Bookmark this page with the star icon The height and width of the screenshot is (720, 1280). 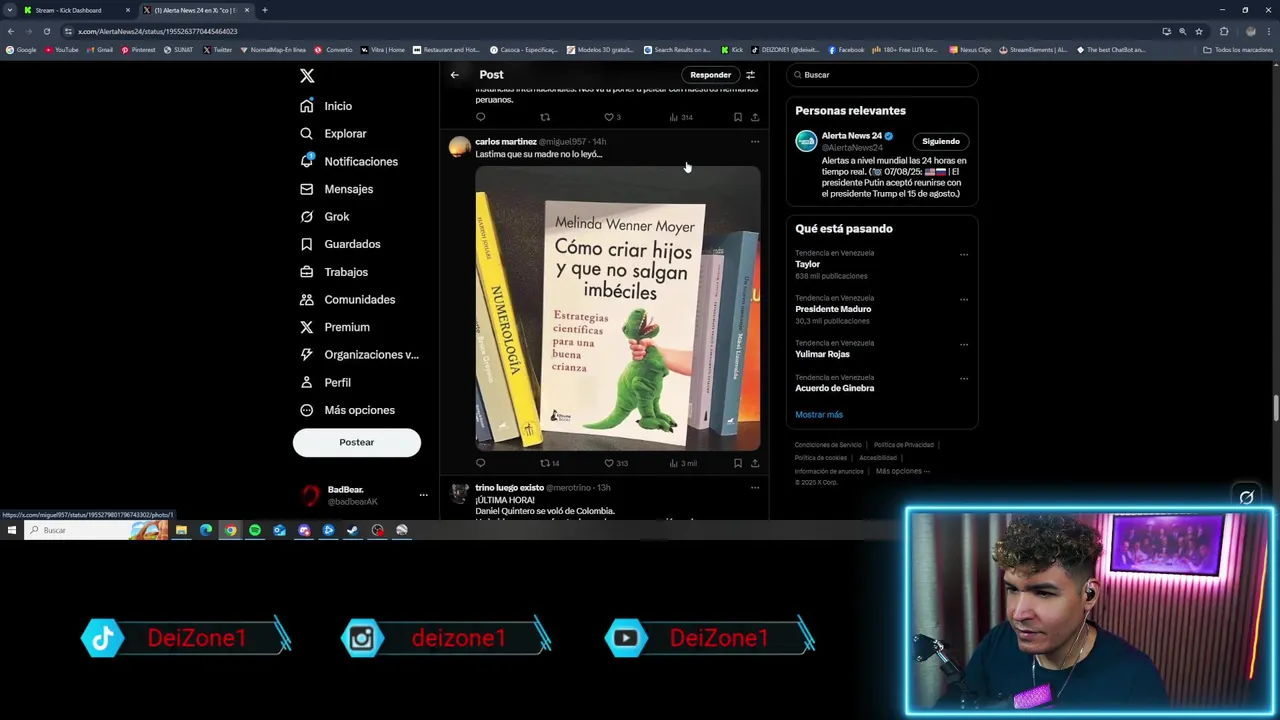1198,31
